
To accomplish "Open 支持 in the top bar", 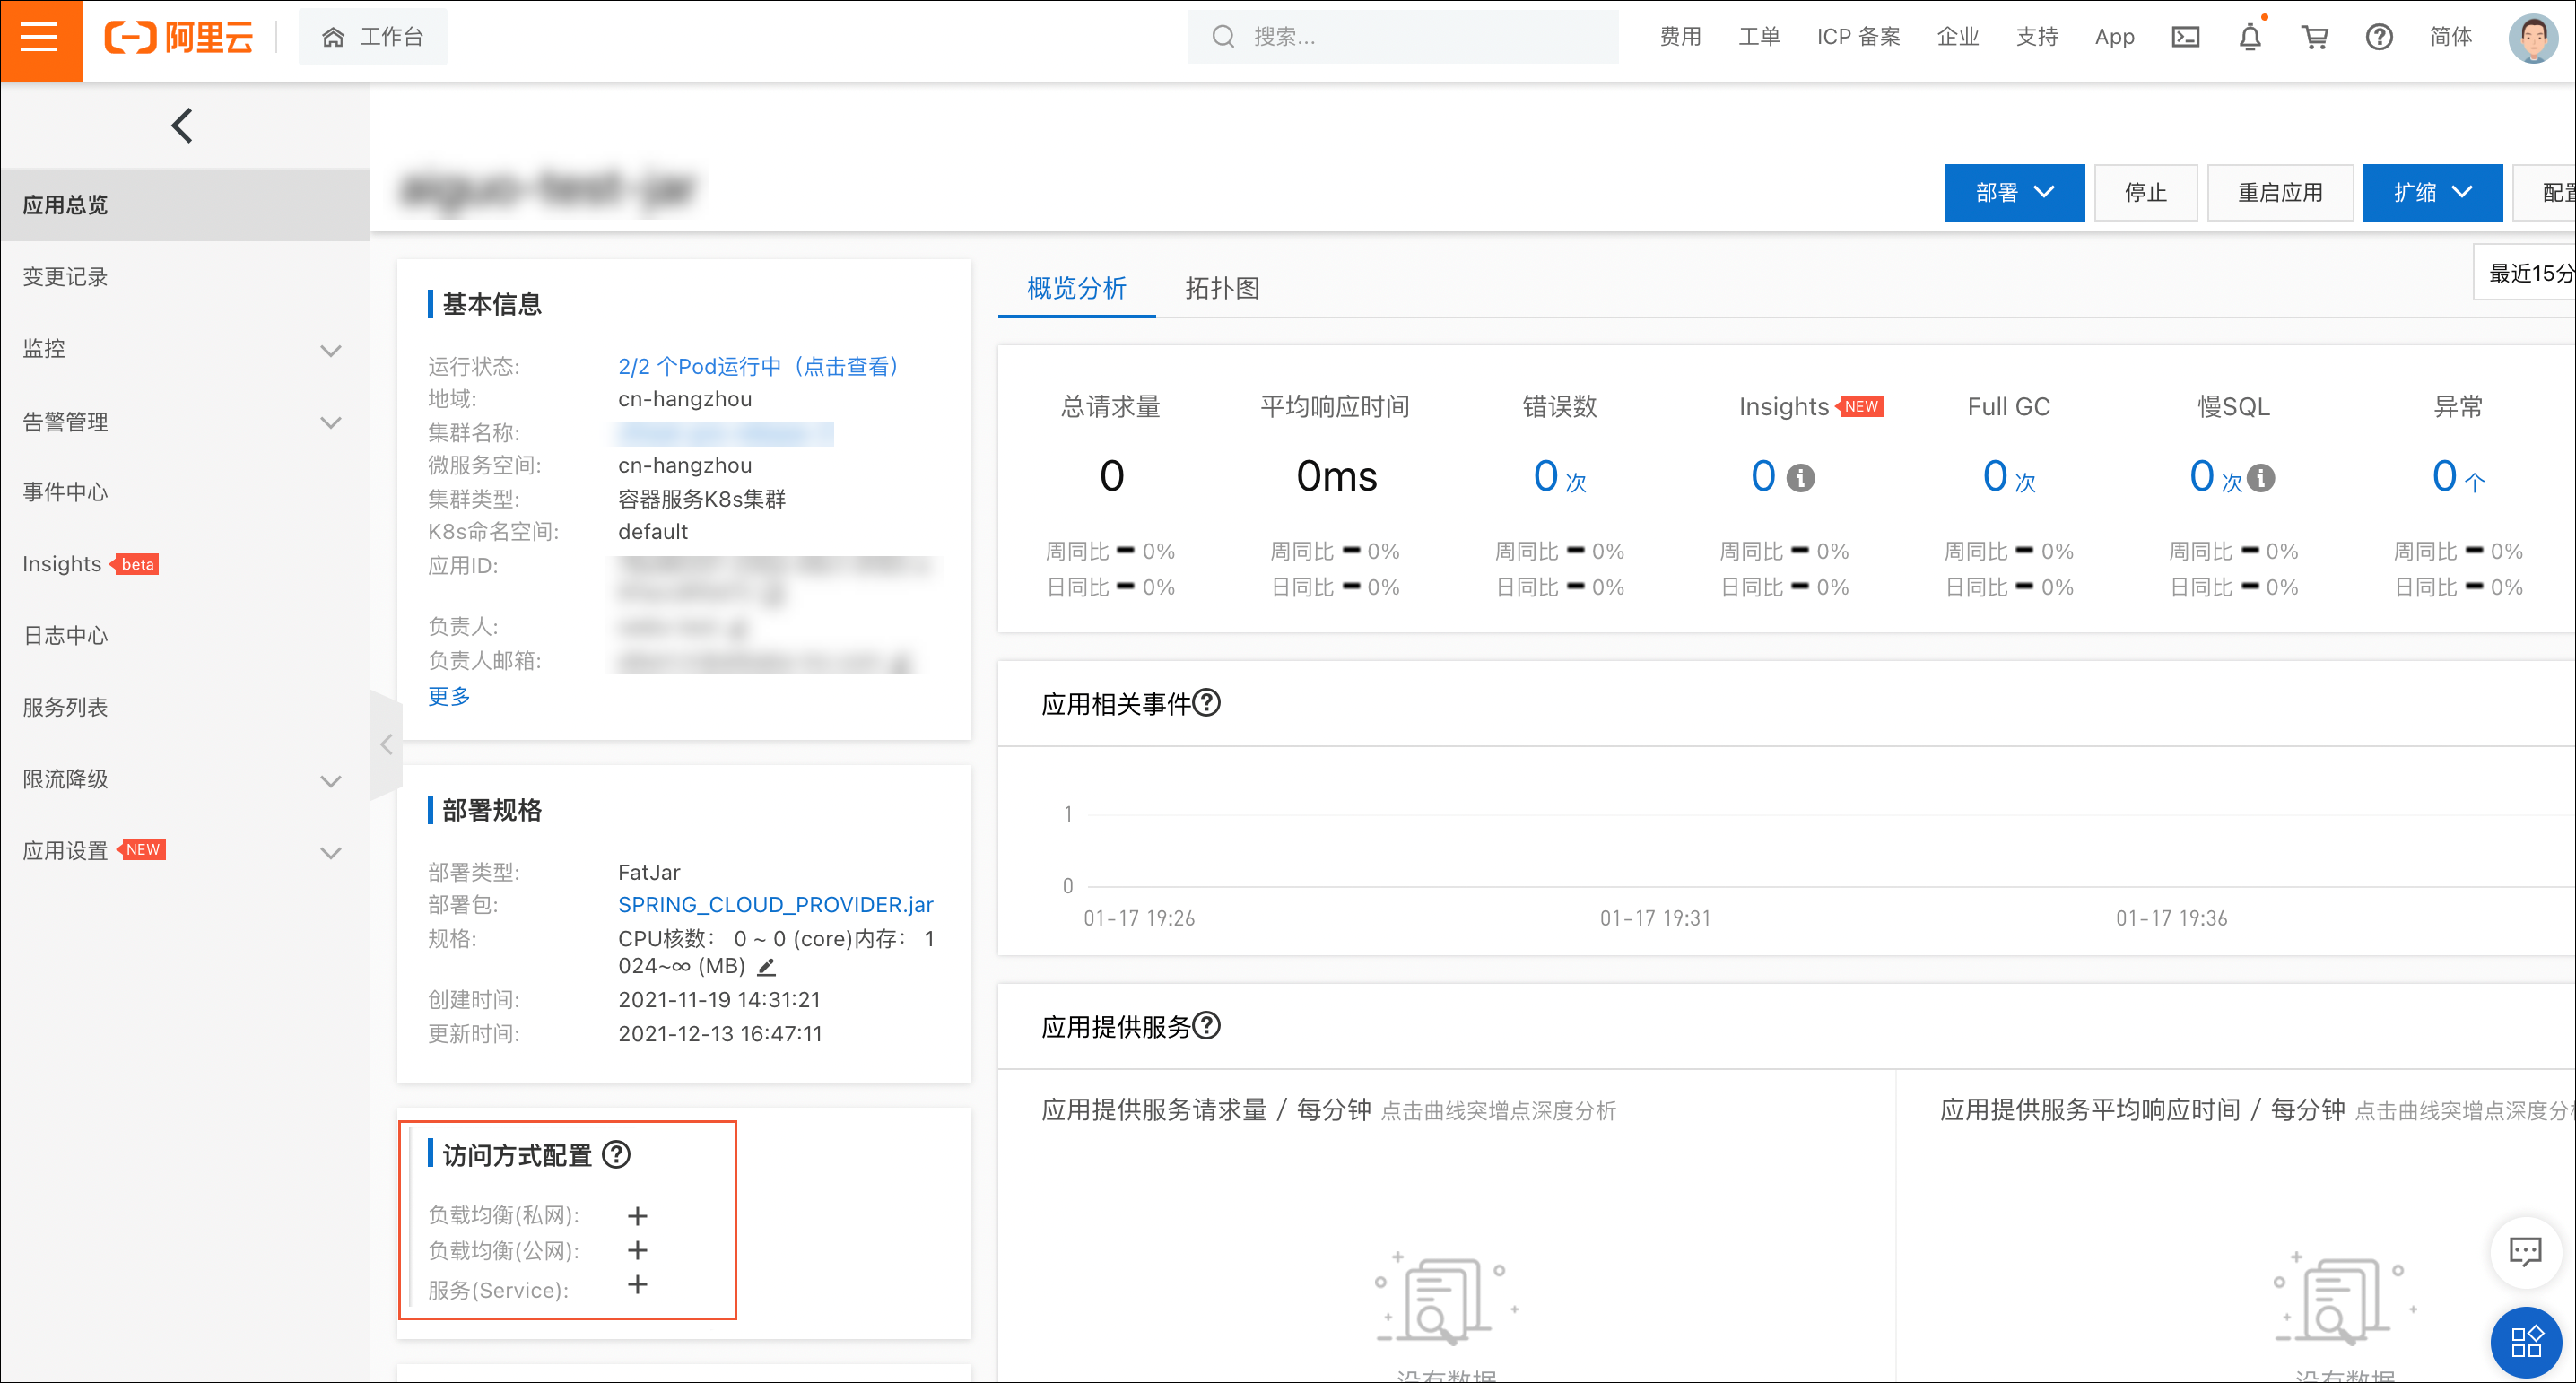I will pos(2037,37).
